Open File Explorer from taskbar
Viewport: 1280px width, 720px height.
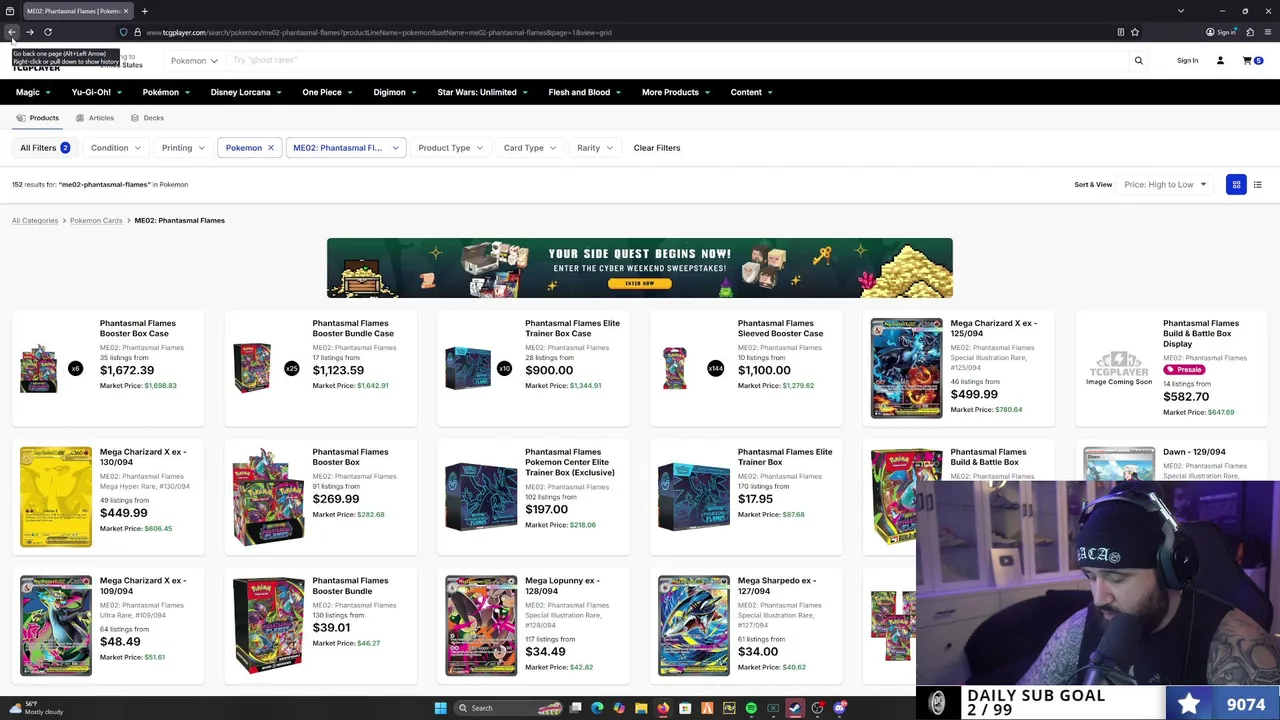click(641, 708)
